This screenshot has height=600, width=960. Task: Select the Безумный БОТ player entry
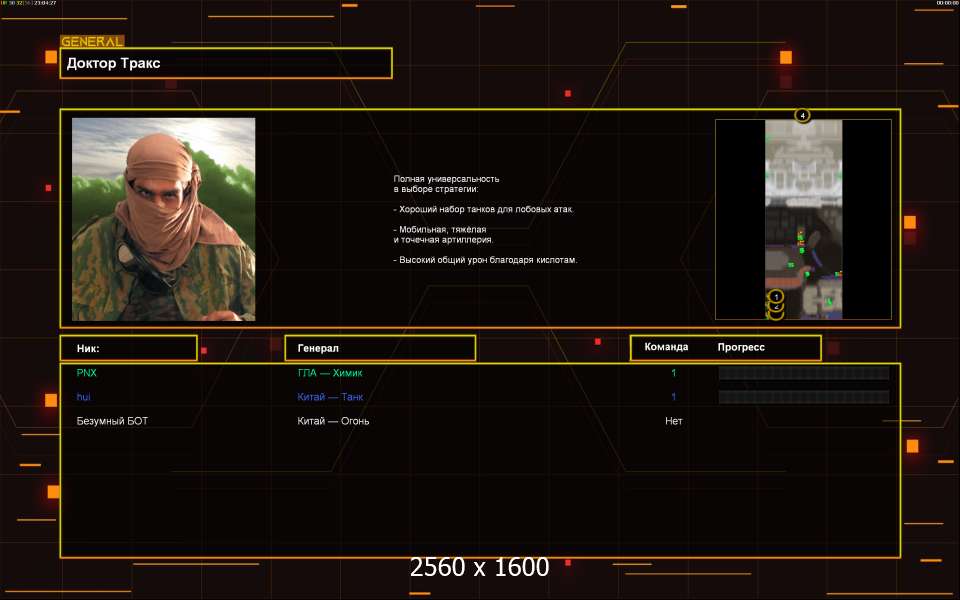coord(112,421)
